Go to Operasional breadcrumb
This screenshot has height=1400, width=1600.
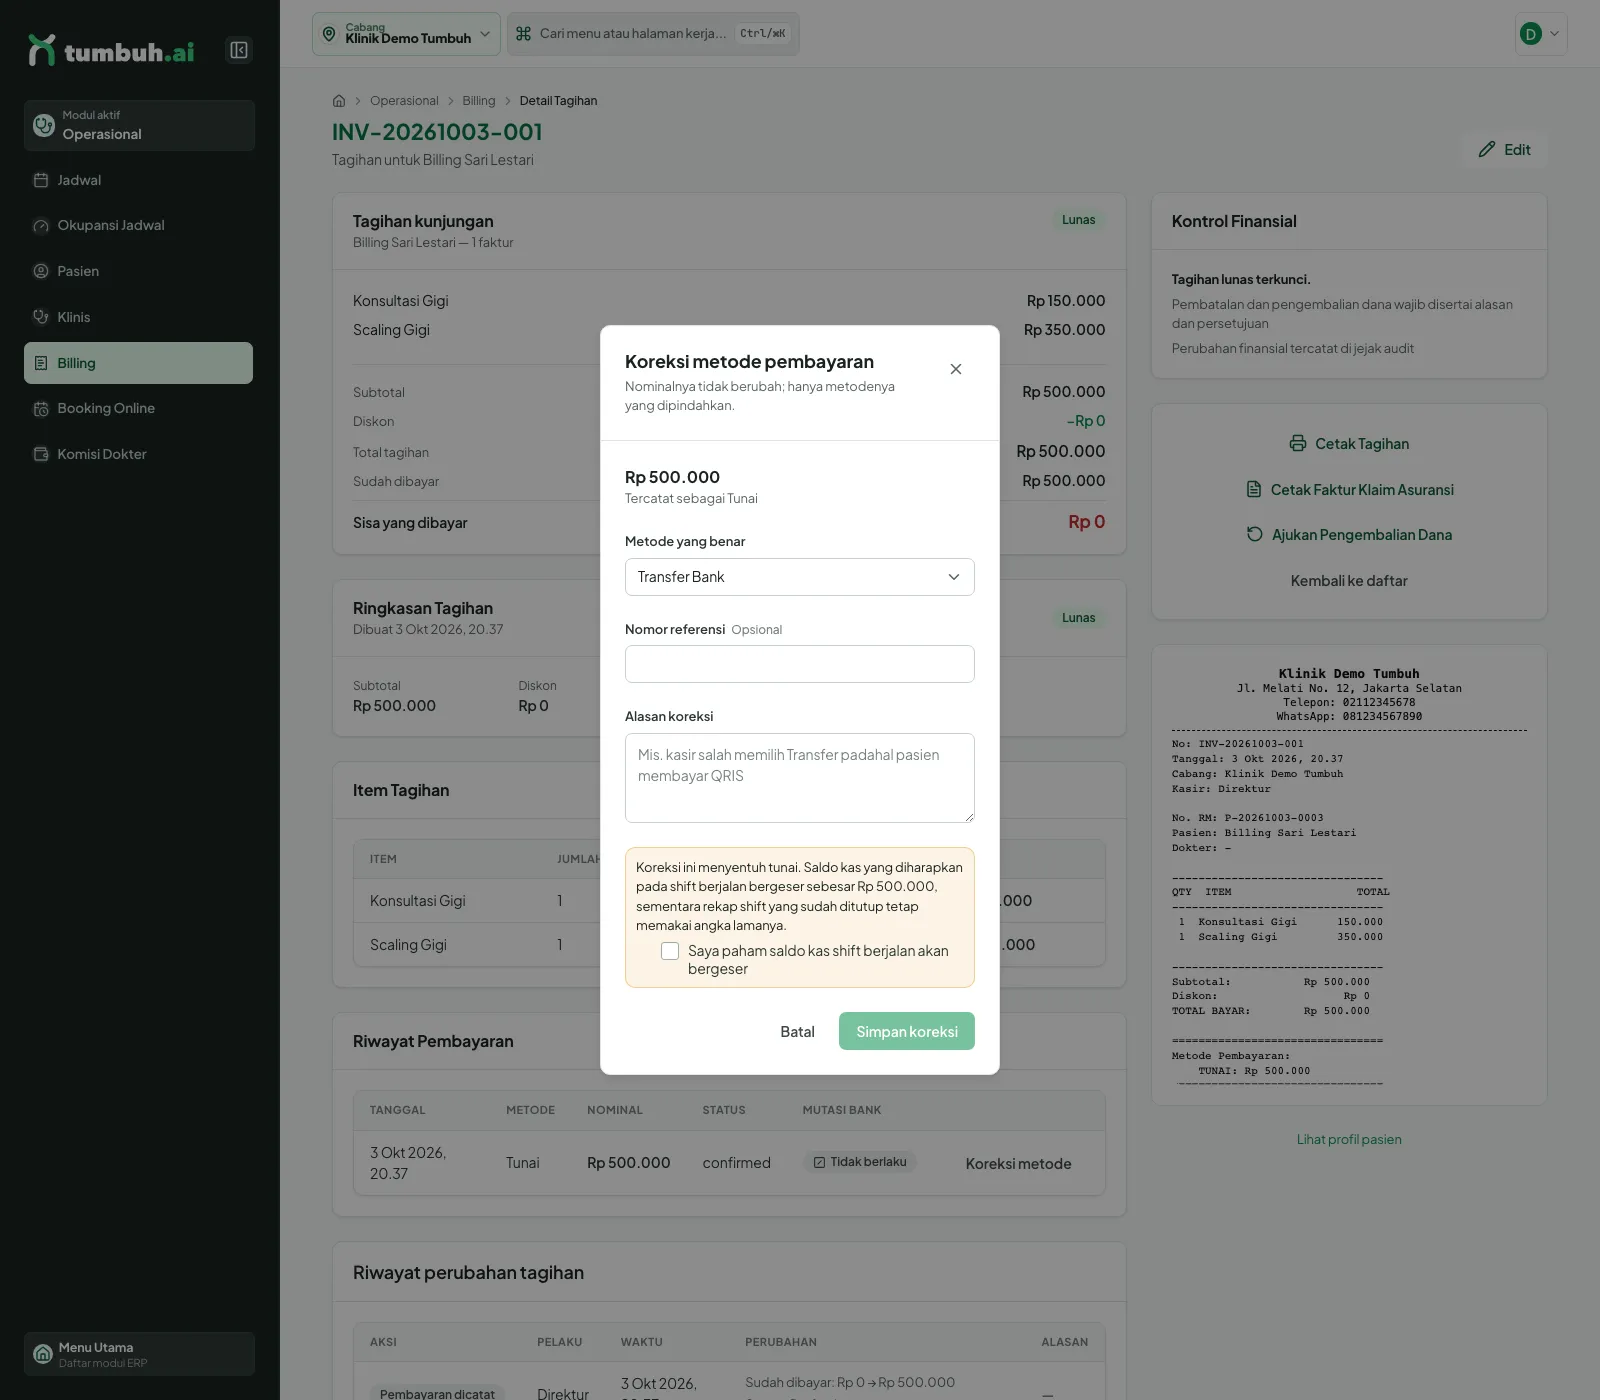point(404,101)
